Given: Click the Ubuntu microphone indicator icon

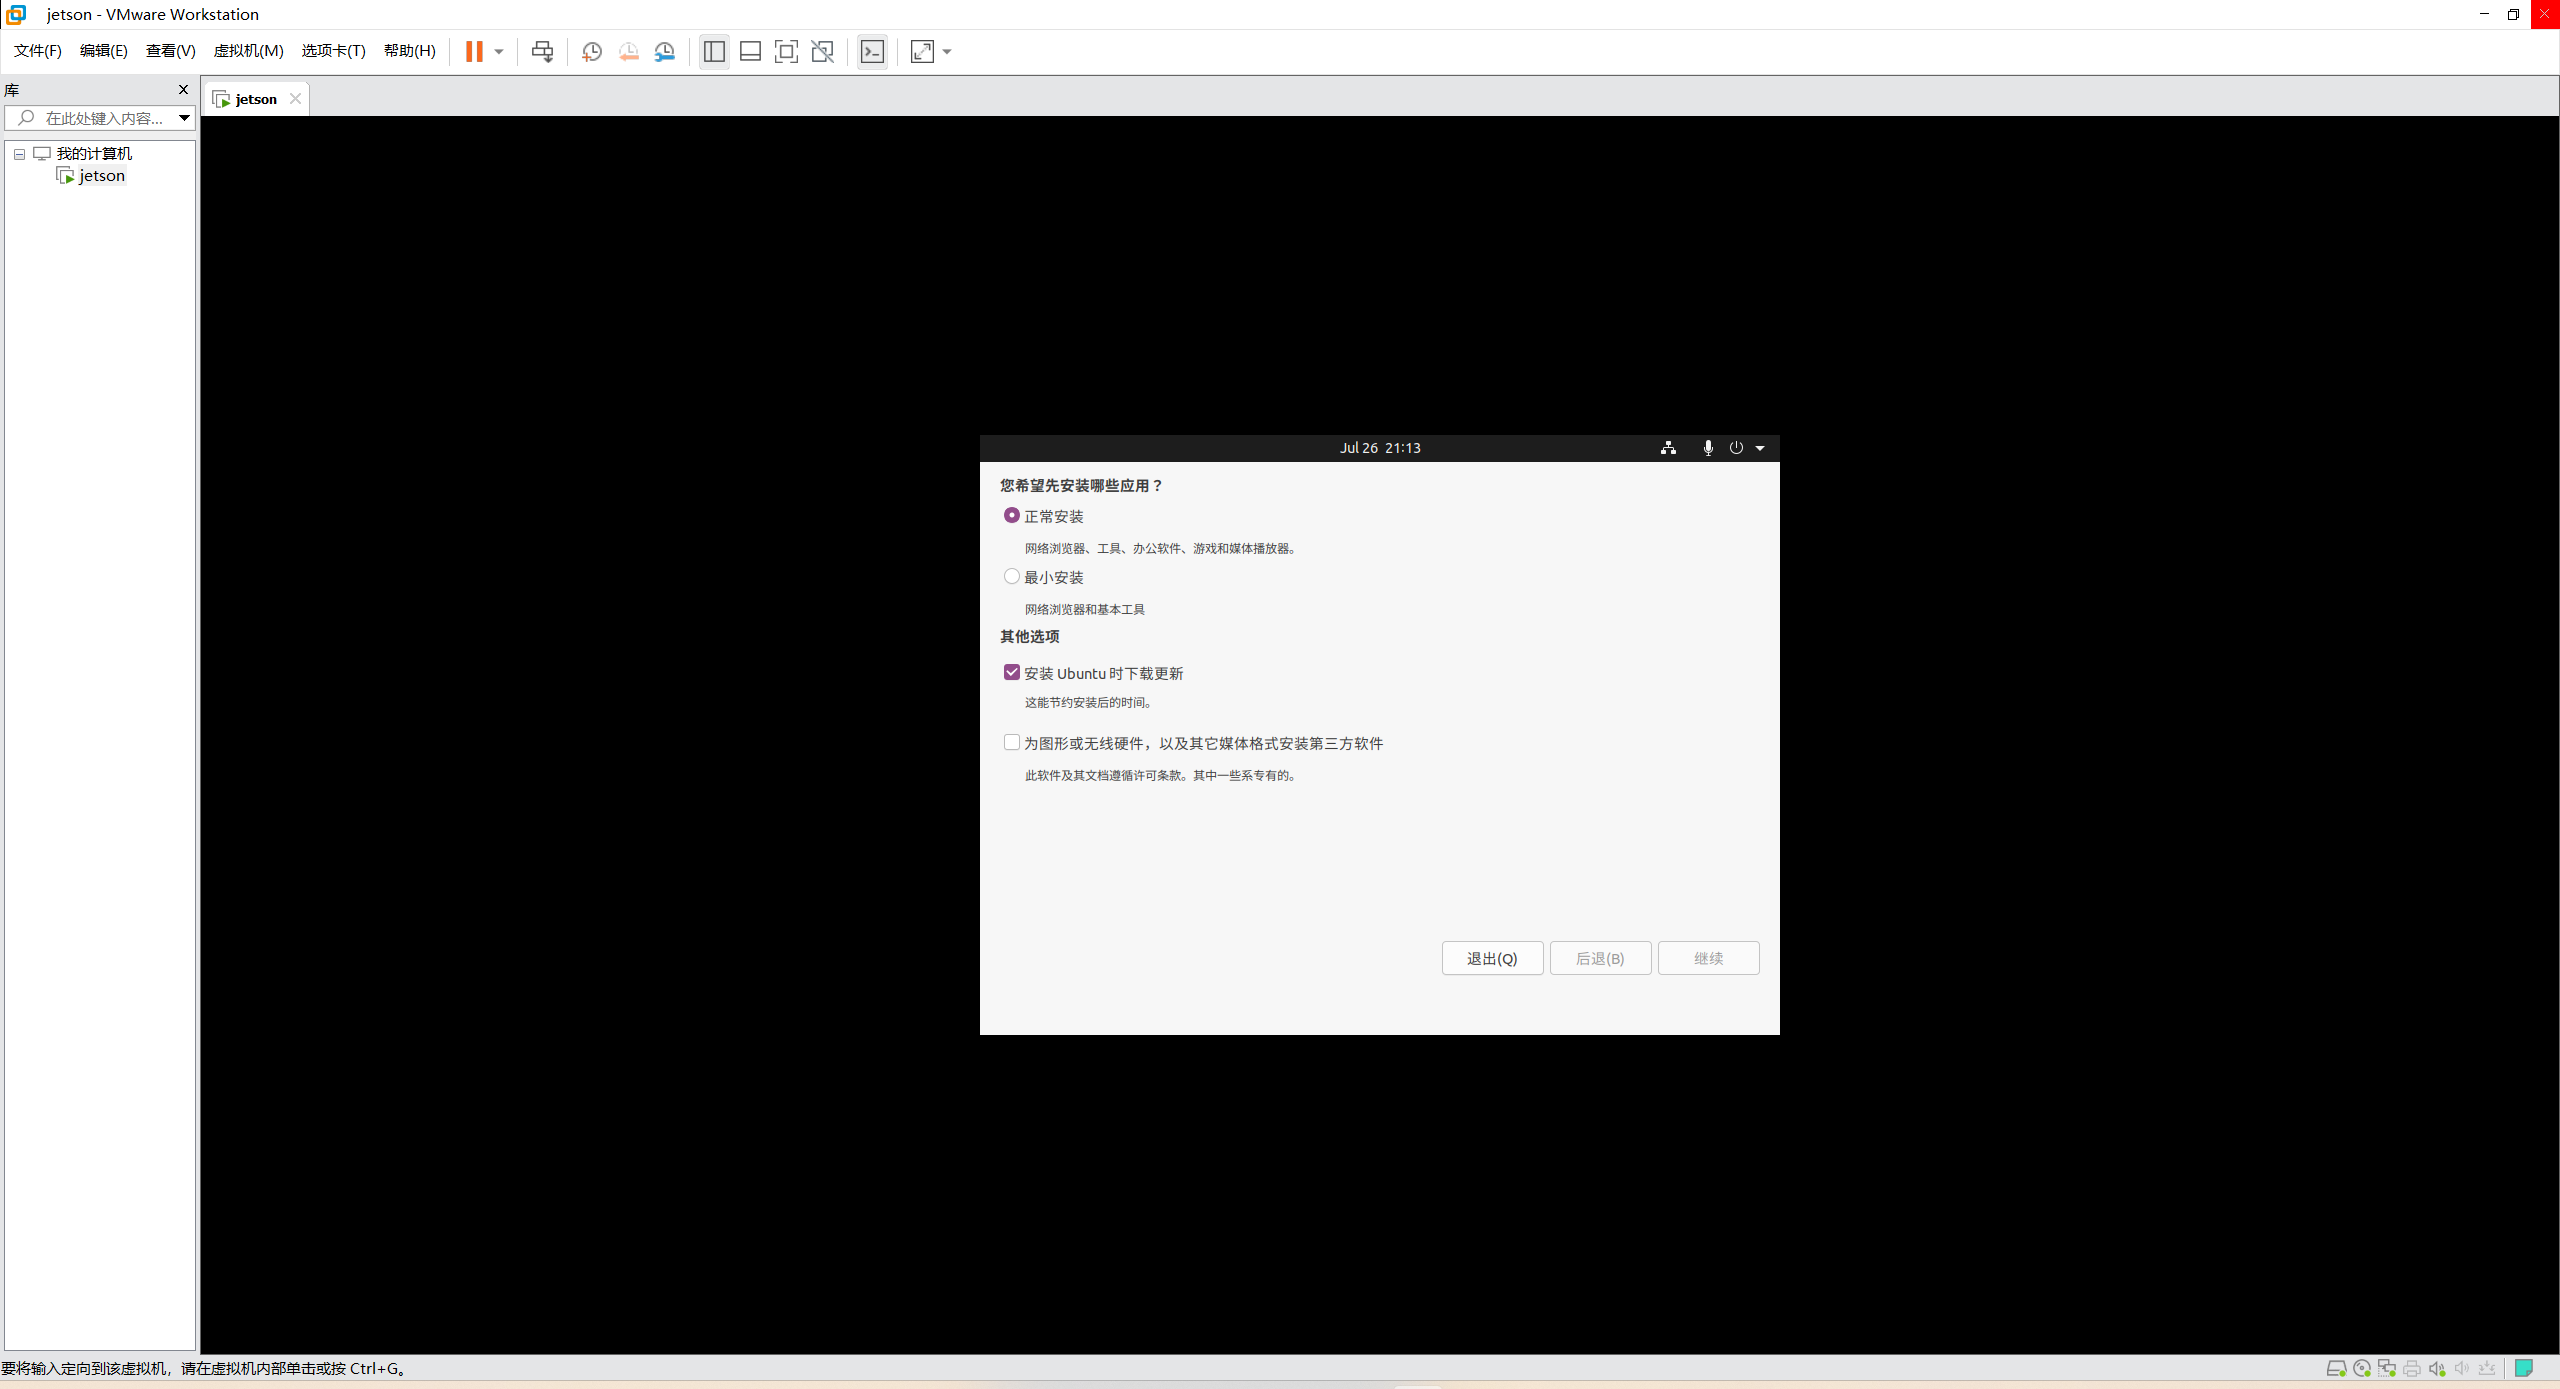Looking at the screenshot, I should [x=1708, y=448].
